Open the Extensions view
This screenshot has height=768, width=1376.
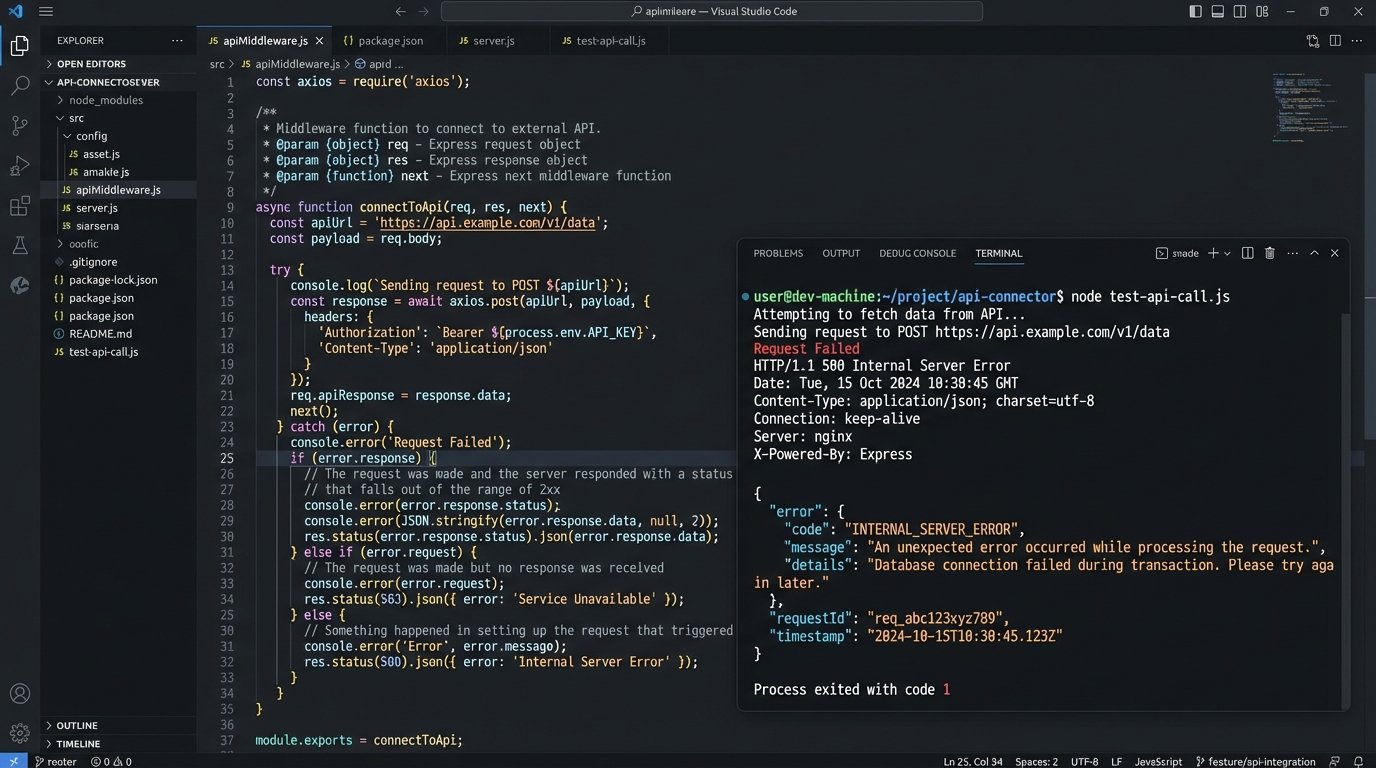[19, 206]
